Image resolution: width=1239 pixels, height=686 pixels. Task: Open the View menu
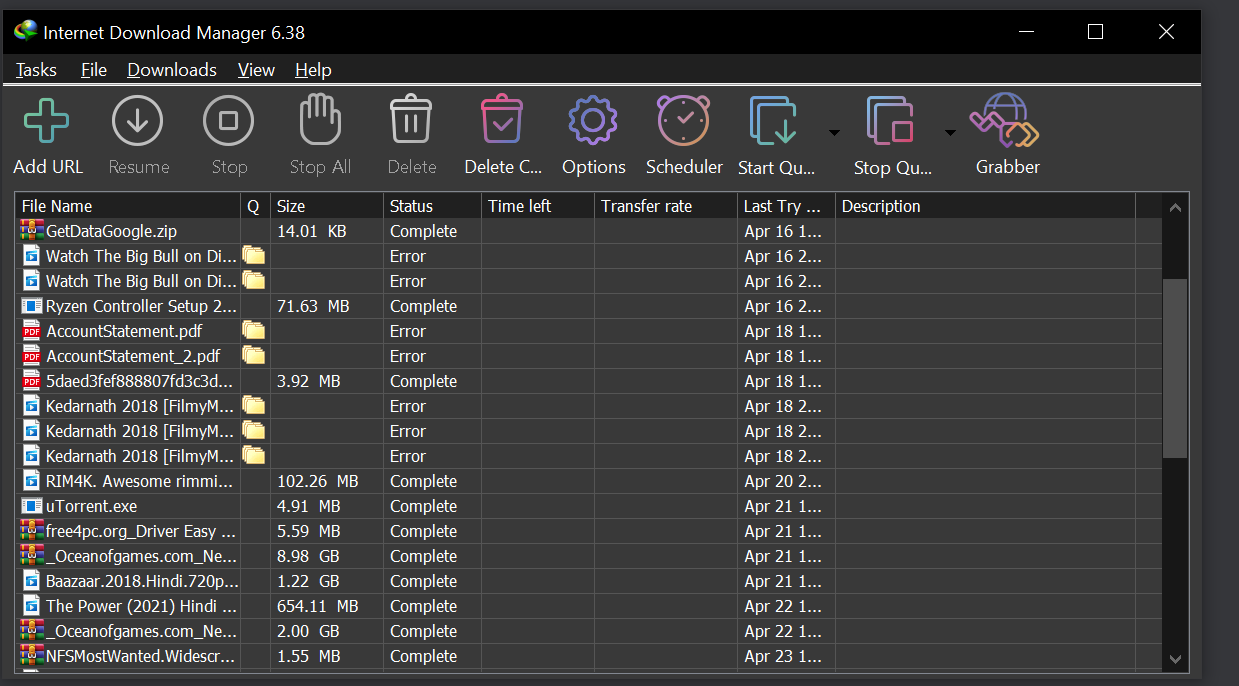point(256,70)
